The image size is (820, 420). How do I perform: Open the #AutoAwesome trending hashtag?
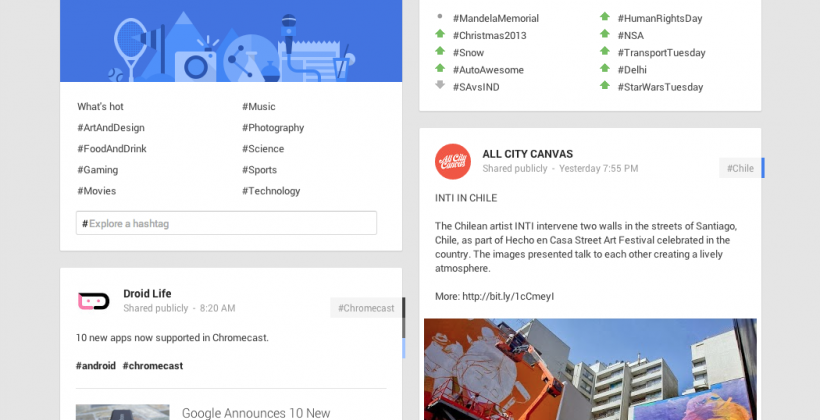click(x=488, y=70)
